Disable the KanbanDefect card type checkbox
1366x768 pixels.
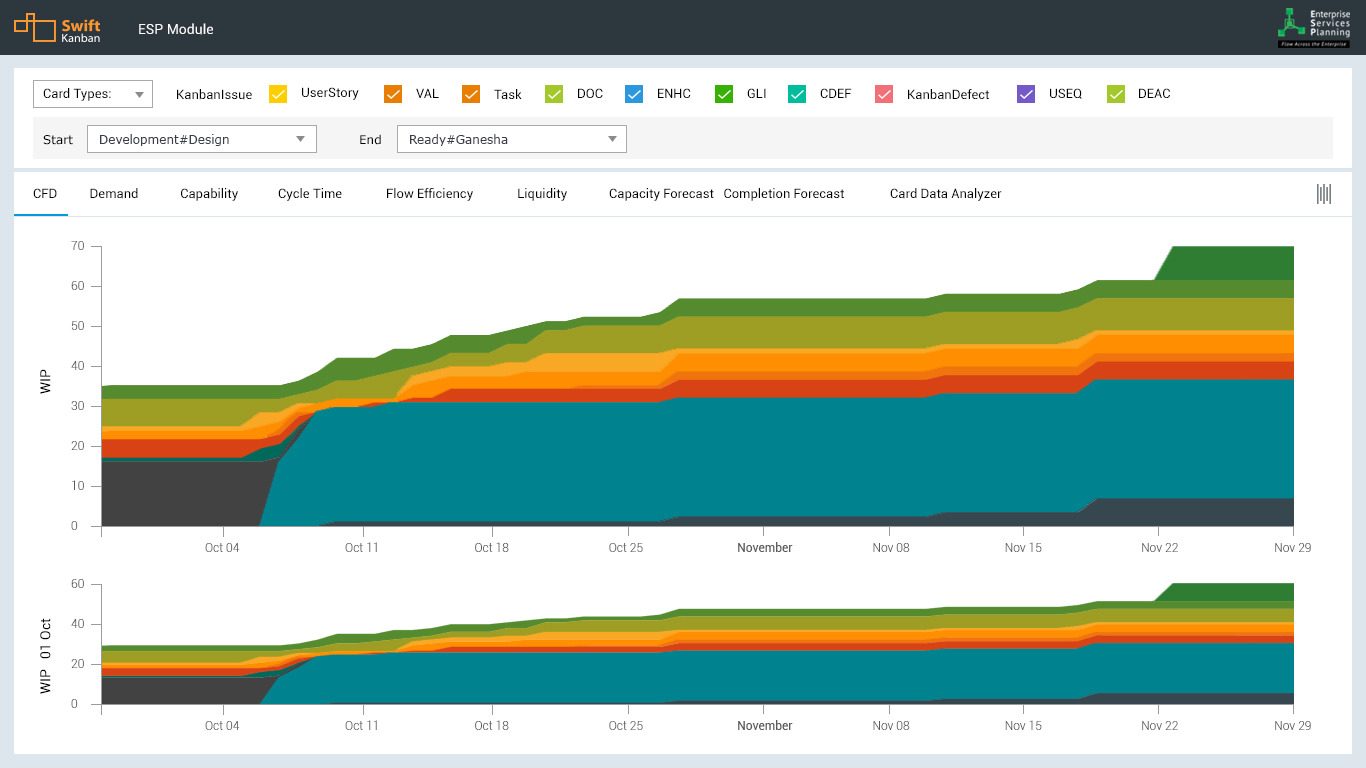[x=884, y=94]
